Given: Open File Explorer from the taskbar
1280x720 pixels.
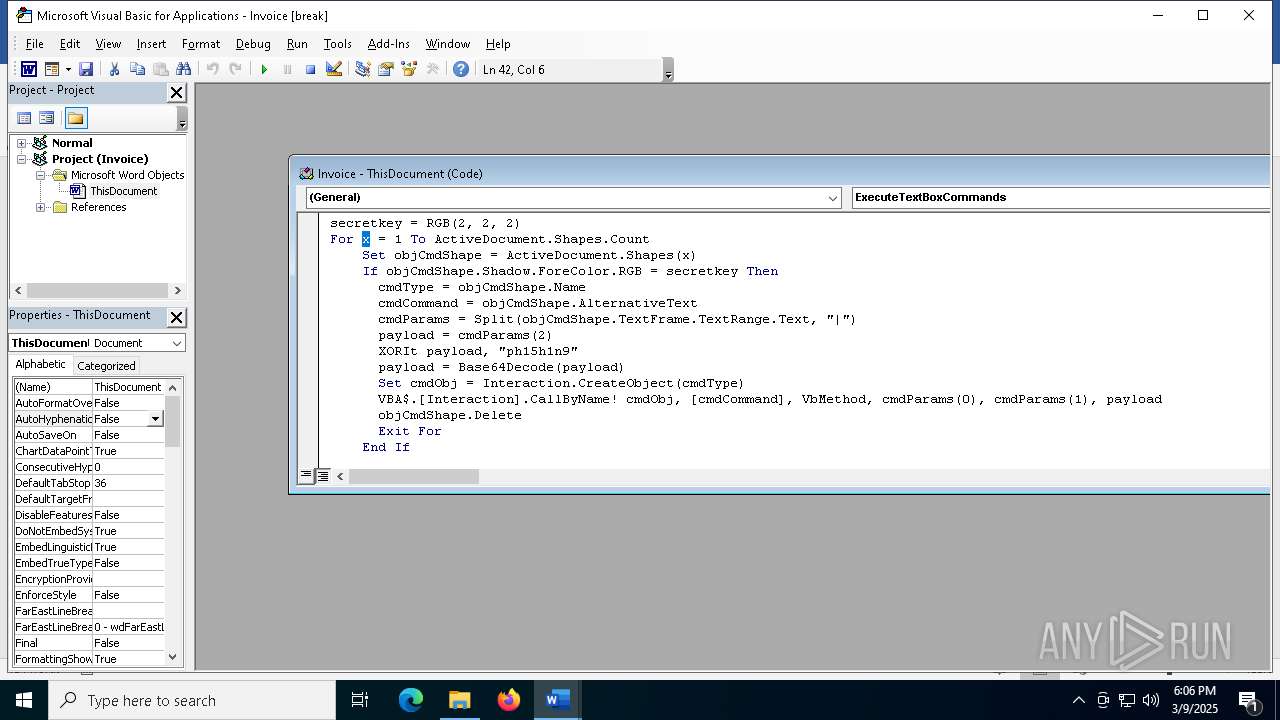Looking at the screenshot, I should click(x=460, y=700).
